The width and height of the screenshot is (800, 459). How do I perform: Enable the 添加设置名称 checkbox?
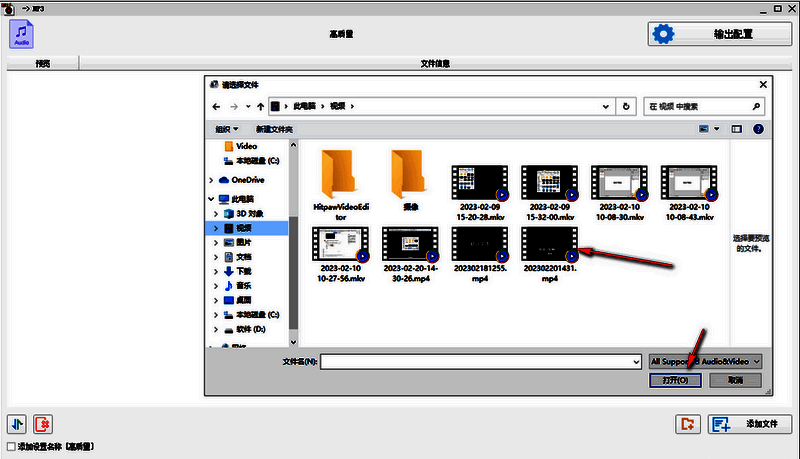click(x=11, y=447)
